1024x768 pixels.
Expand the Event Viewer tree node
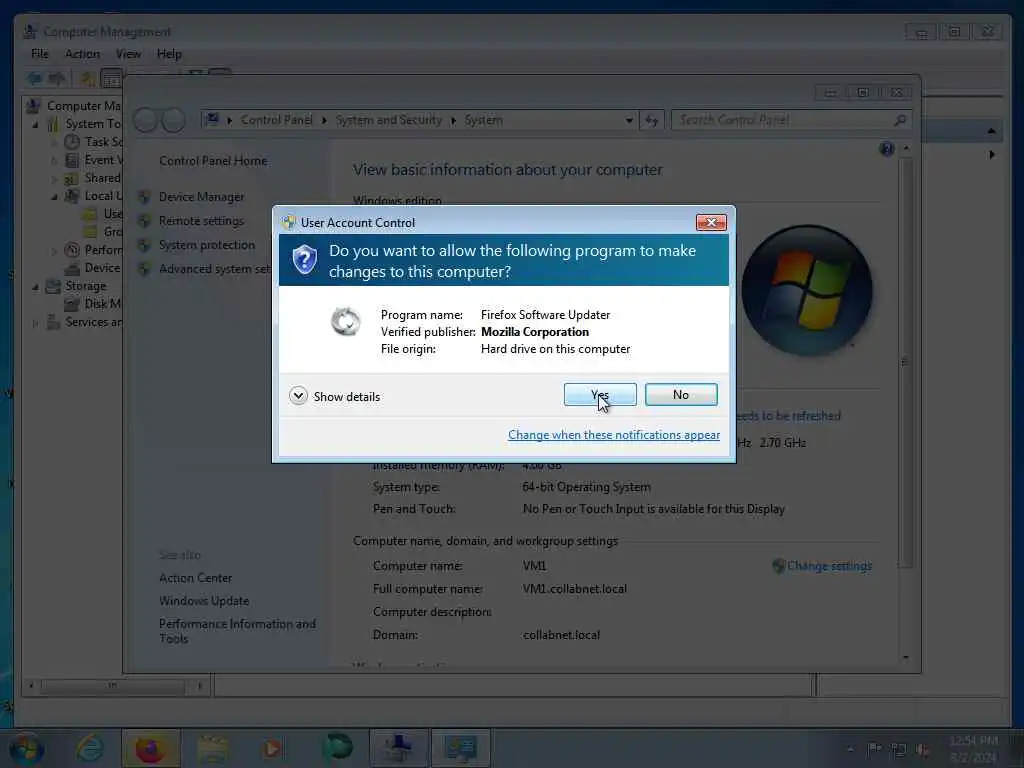coord(54,160)
